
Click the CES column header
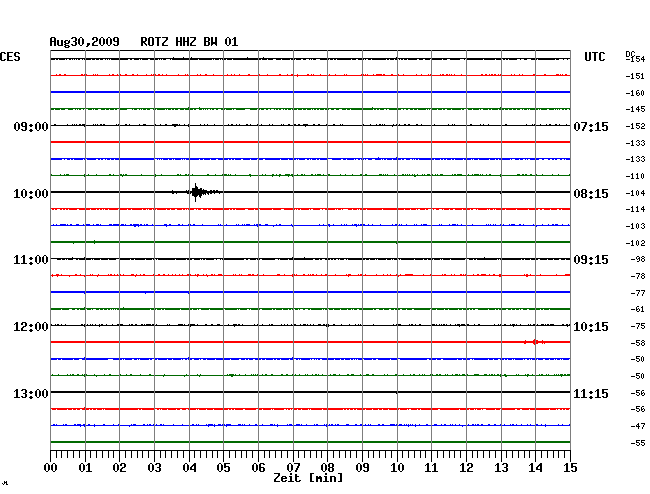pyautogui.click(x=10, y=57)
